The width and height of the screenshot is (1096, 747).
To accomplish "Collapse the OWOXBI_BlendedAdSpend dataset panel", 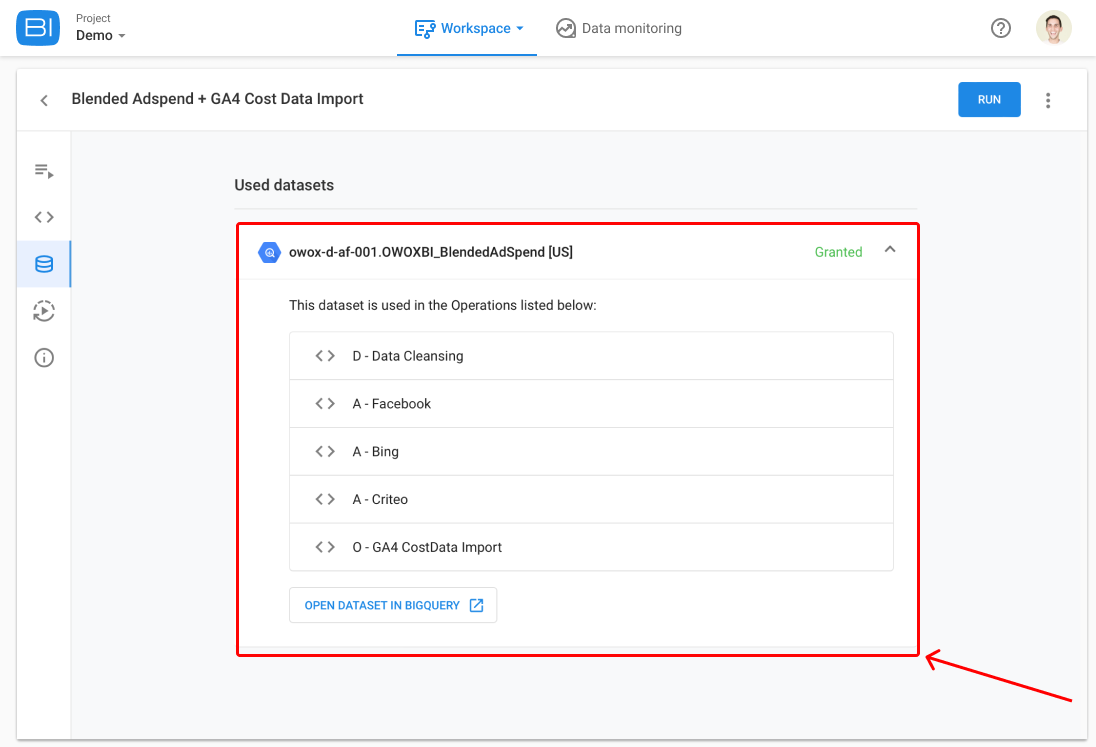I will [890, 249].
